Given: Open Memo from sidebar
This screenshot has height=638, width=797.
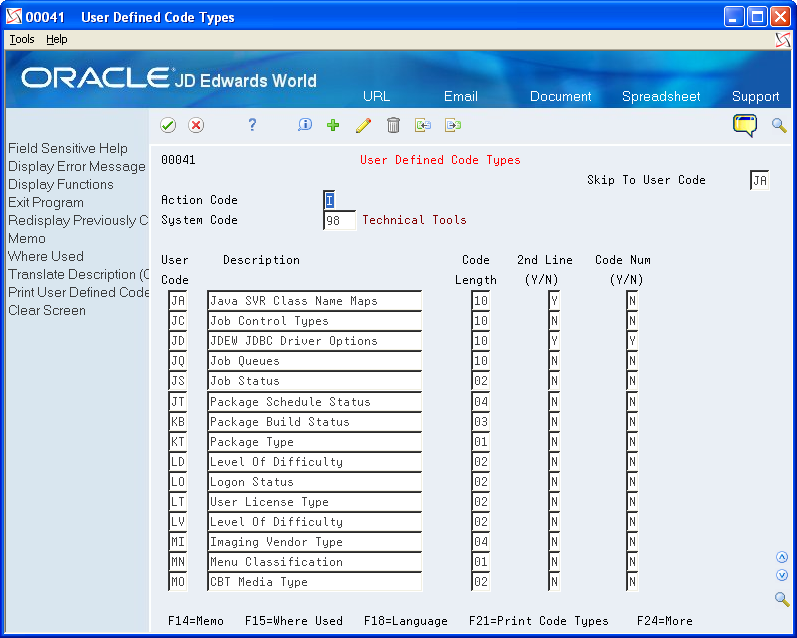Looking at the screenshot, I should click(27, 238).
